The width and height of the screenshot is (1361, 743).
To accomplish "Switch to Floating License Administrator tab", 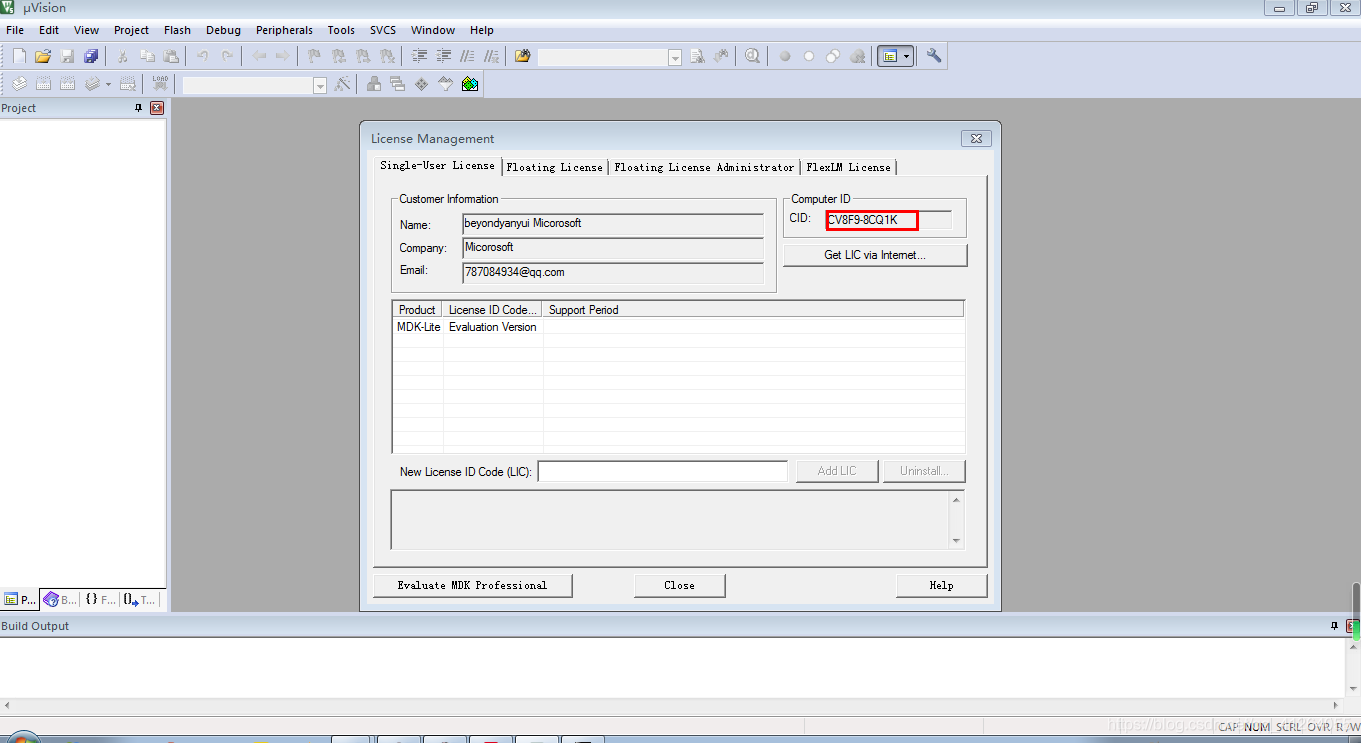I will pos(704,167).
